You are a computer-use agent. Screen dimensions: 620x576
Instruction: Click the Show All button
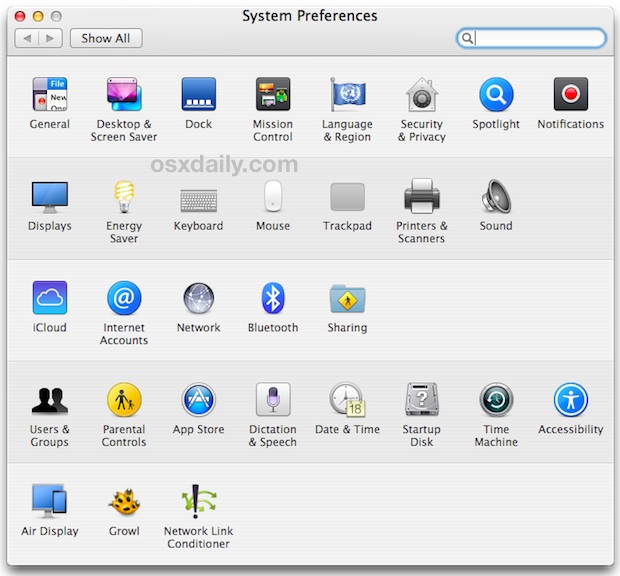(x=106, y=38)
